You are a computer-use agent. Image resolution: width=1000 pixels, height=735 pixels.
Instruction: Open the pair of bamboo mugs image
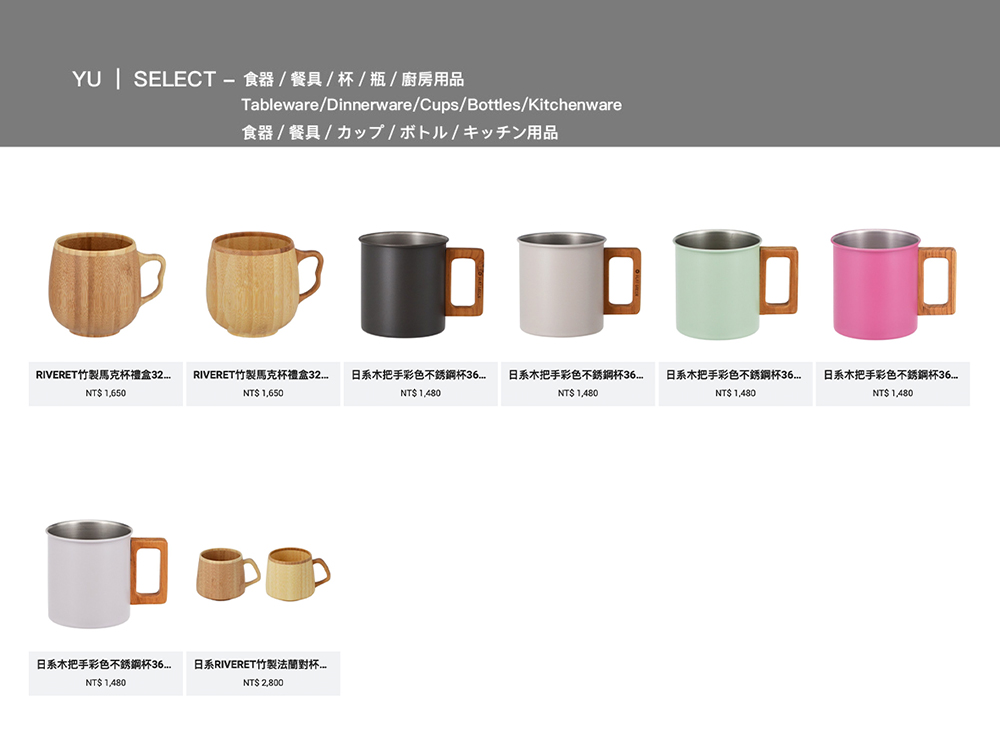(263, 574)
